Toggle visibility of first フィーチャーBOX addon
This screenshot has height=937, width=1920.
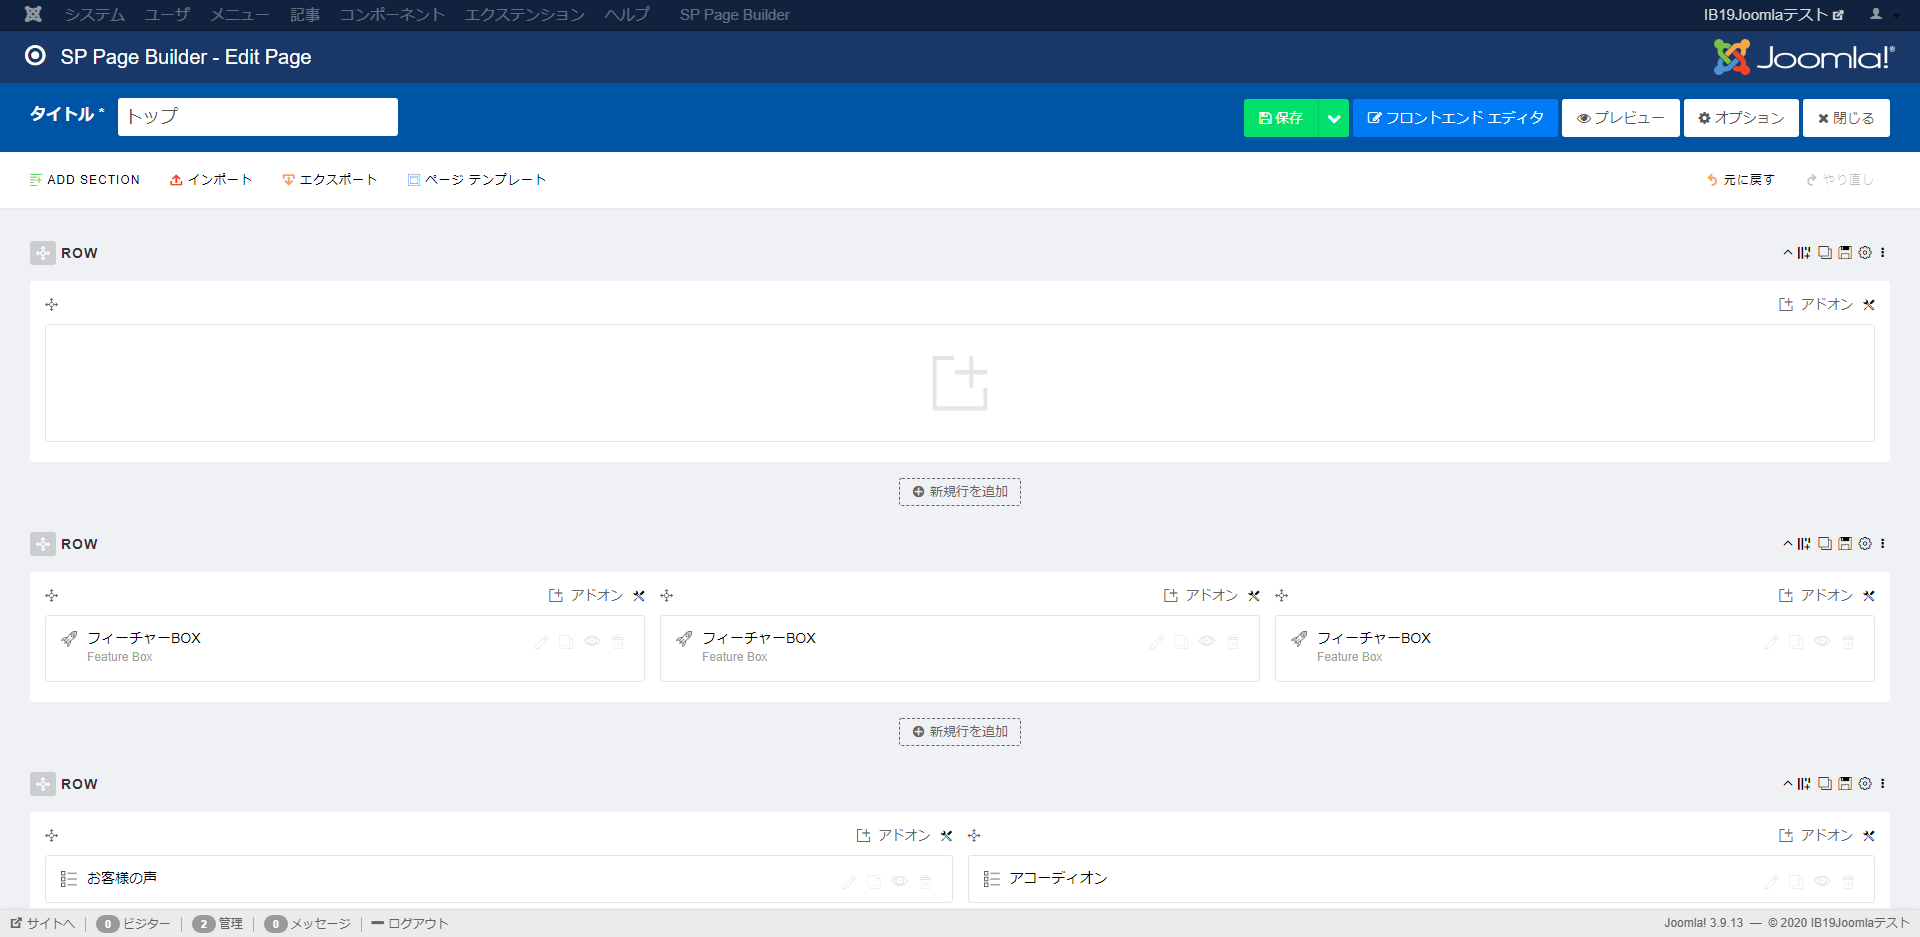pyautogui.click(x=592, y=642)
